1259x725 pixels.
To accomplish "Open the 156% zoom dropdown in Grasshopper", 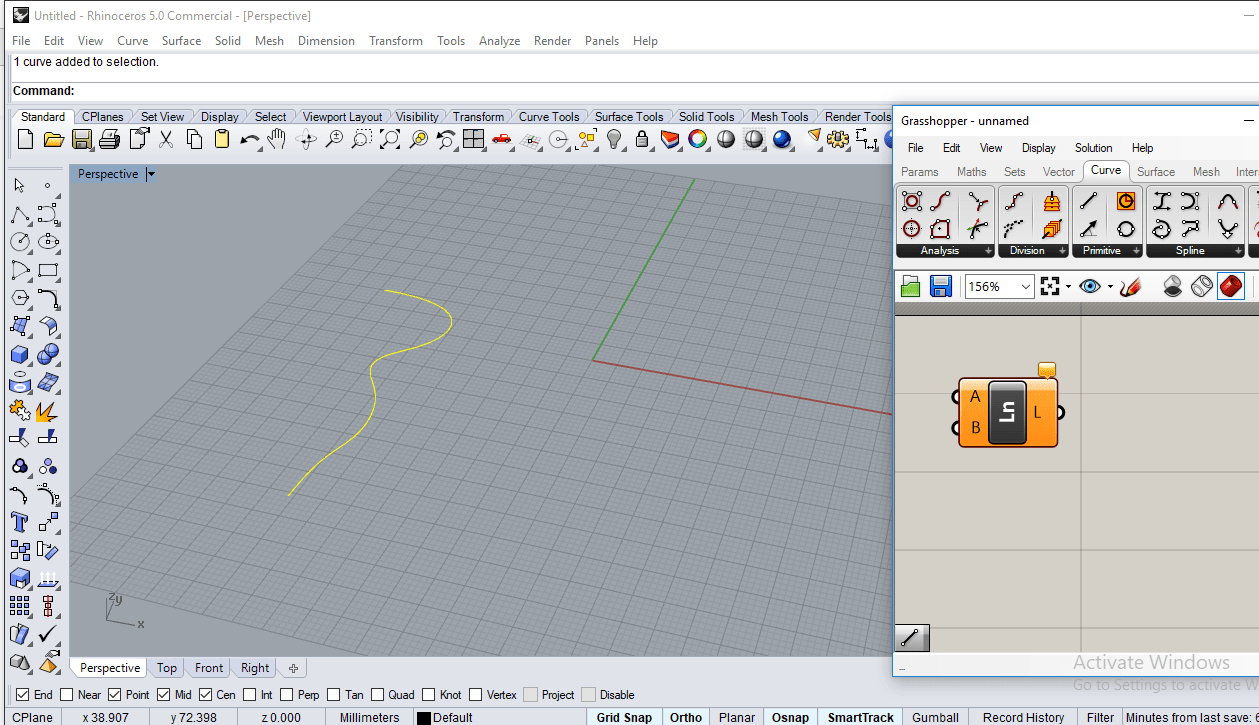I will [x=1025, y=287].
